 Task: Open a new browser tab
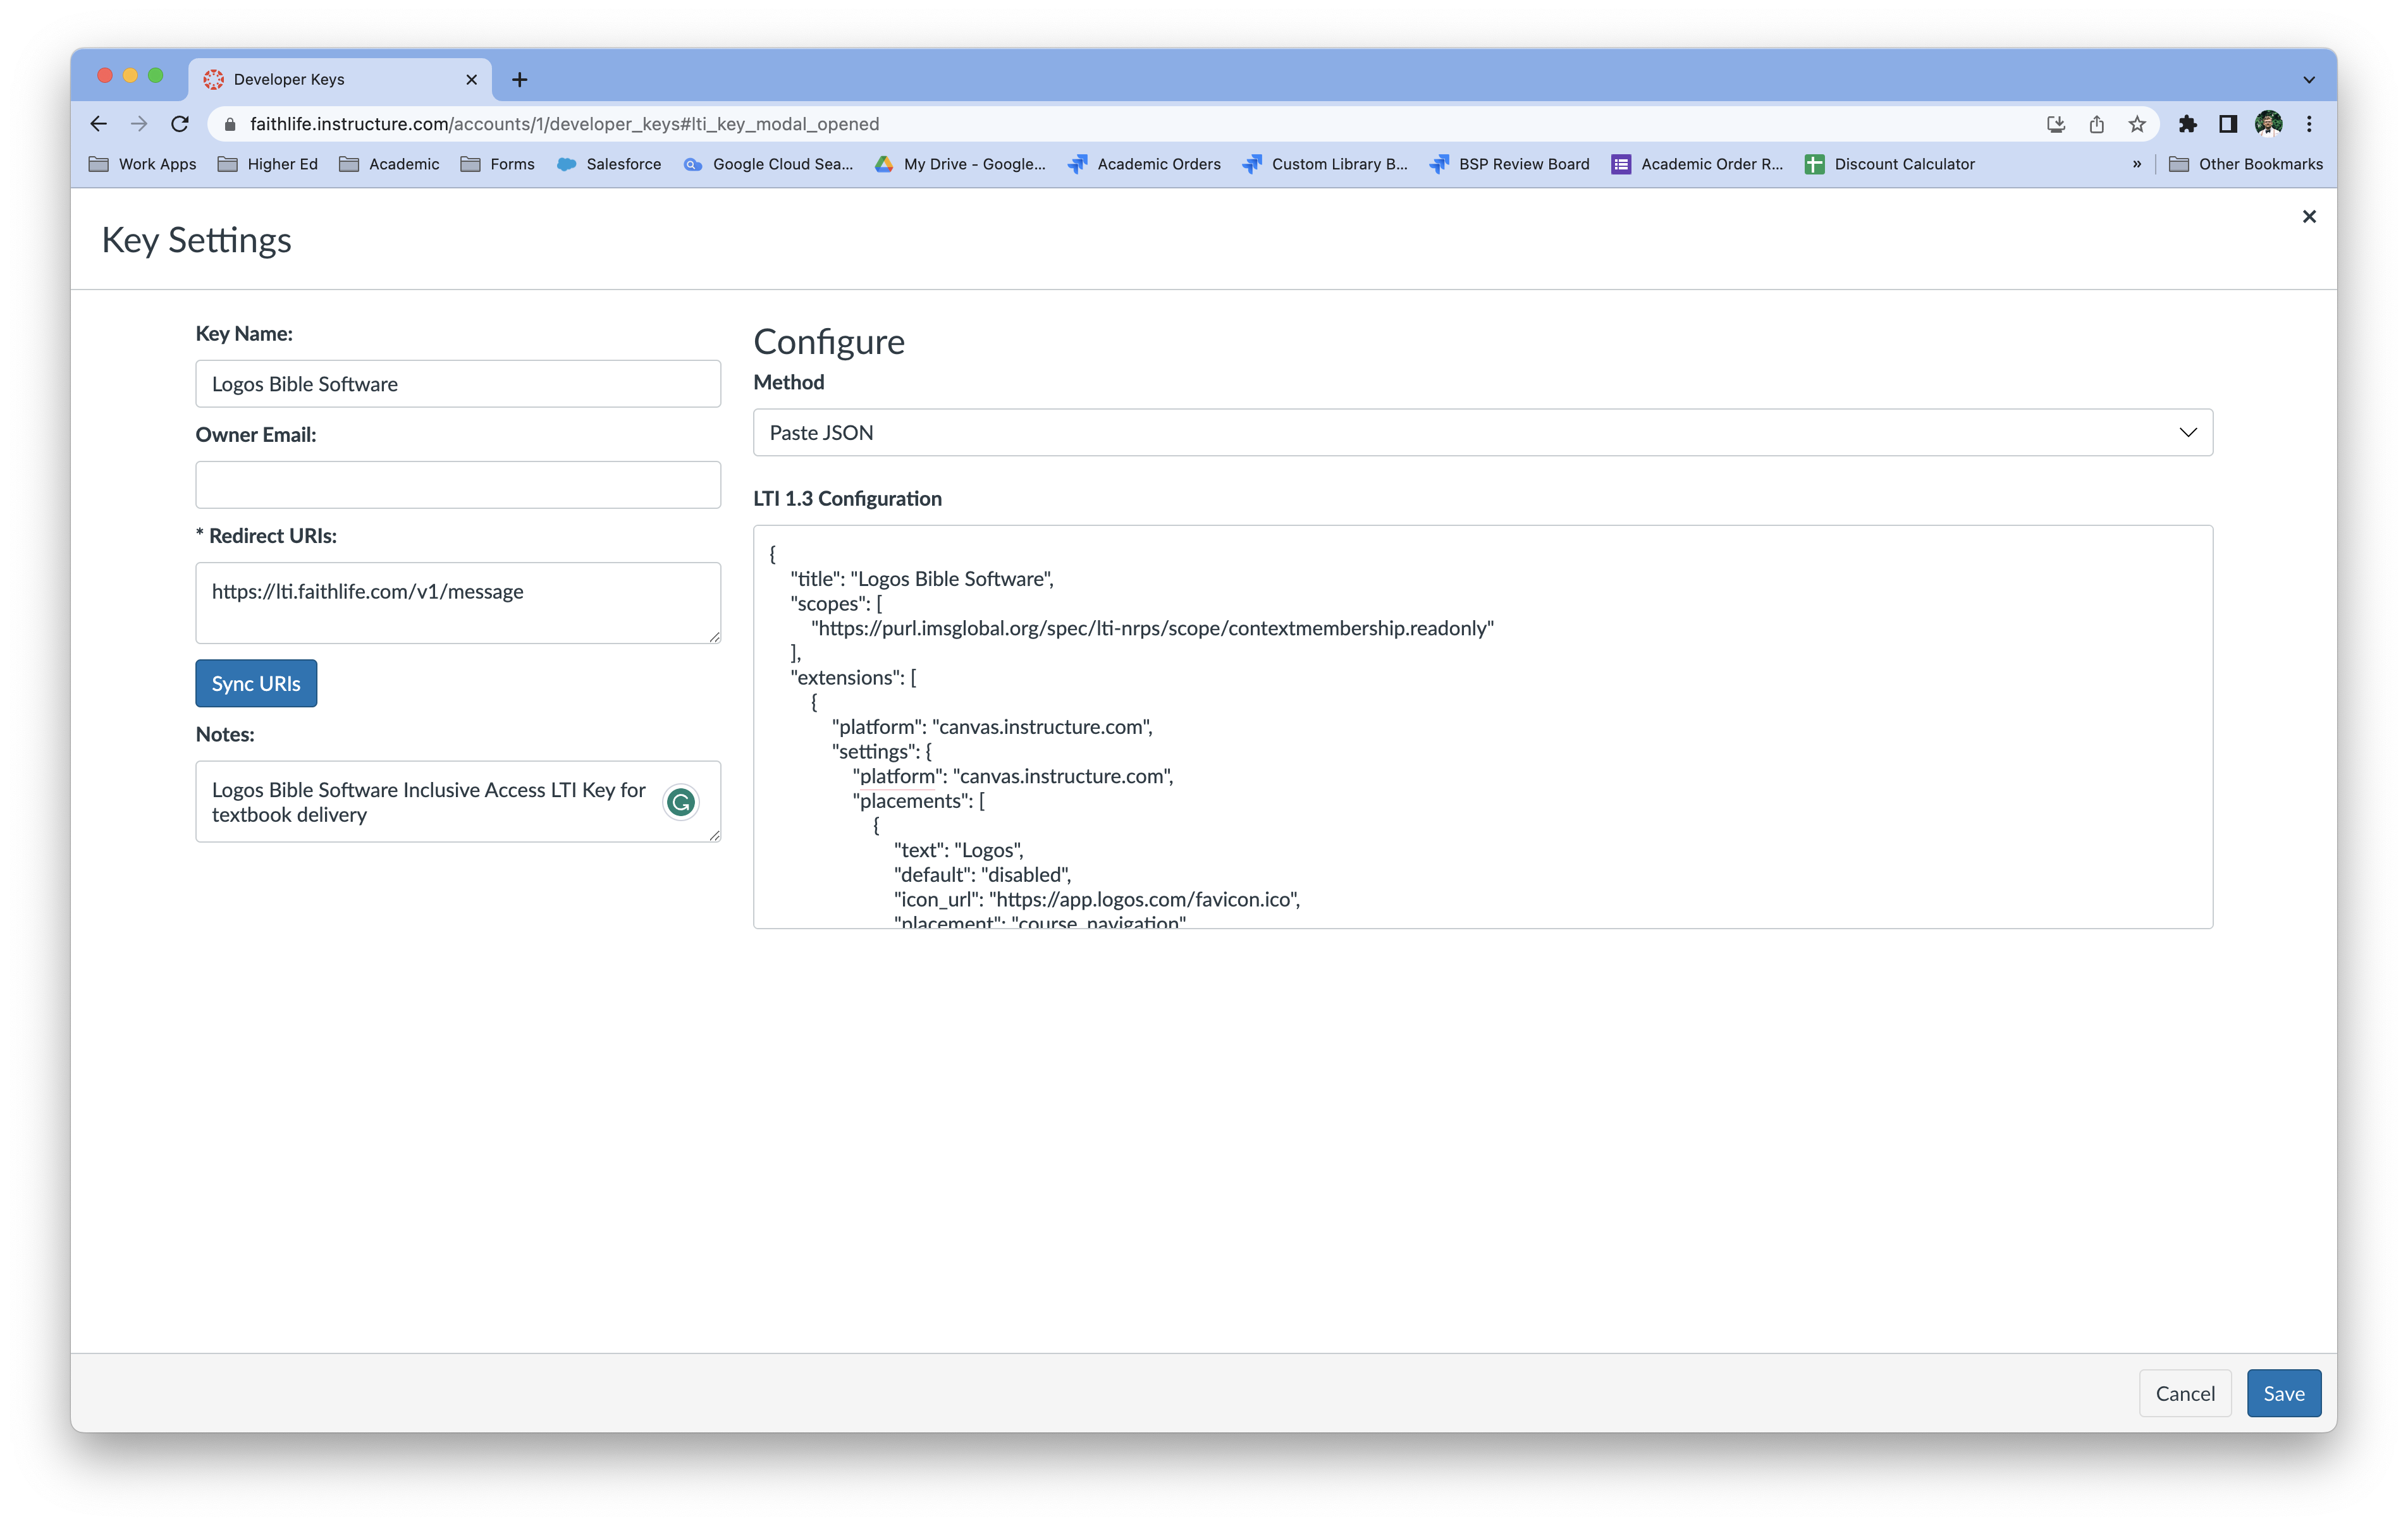(519, 79)
